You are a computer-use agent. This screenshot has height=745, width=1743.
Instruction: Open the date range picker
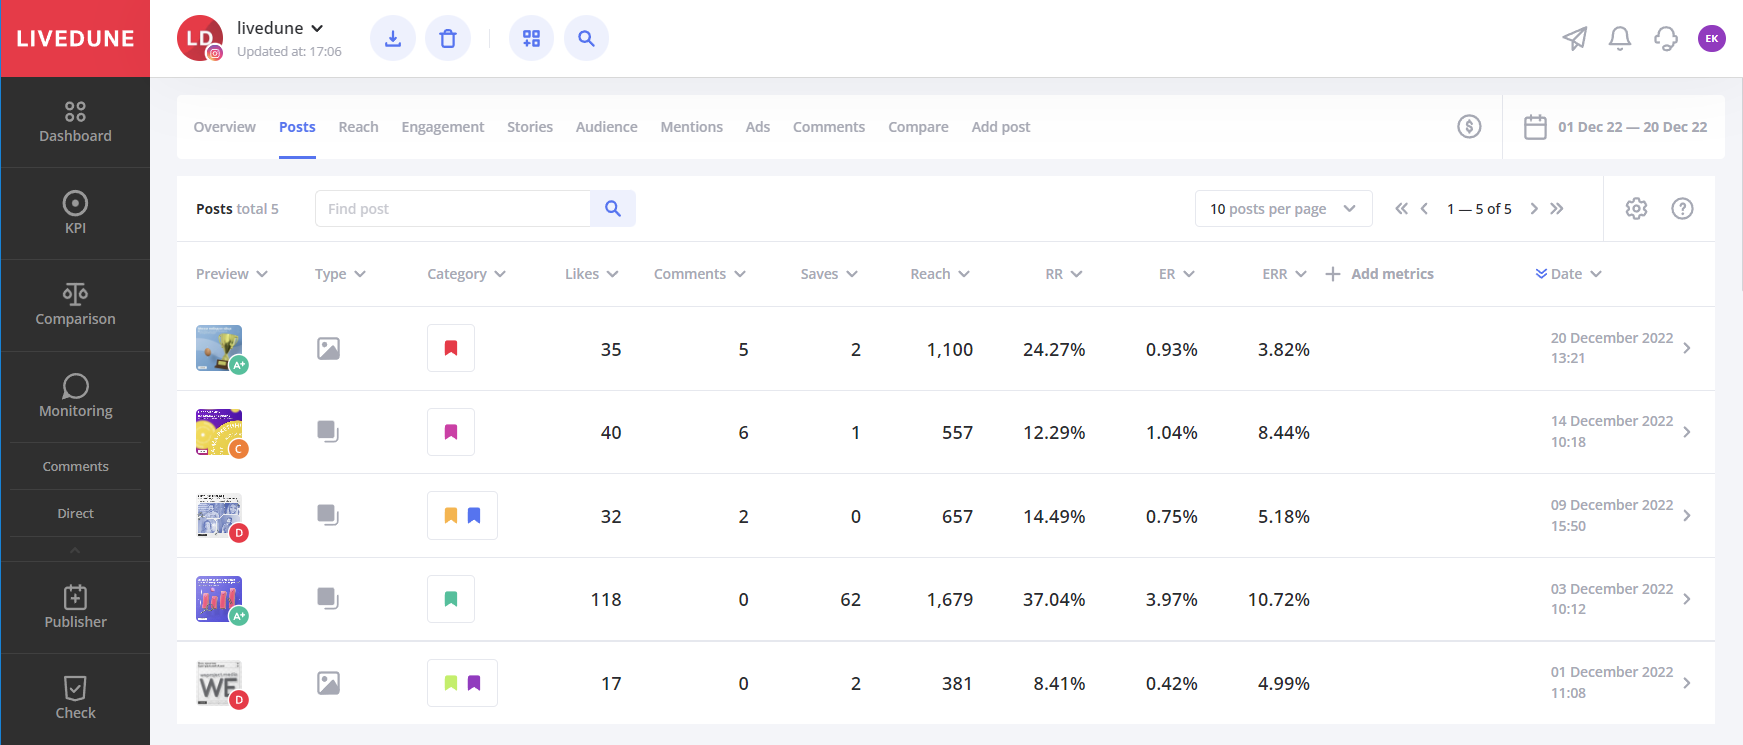click(x=1615, y=127)
